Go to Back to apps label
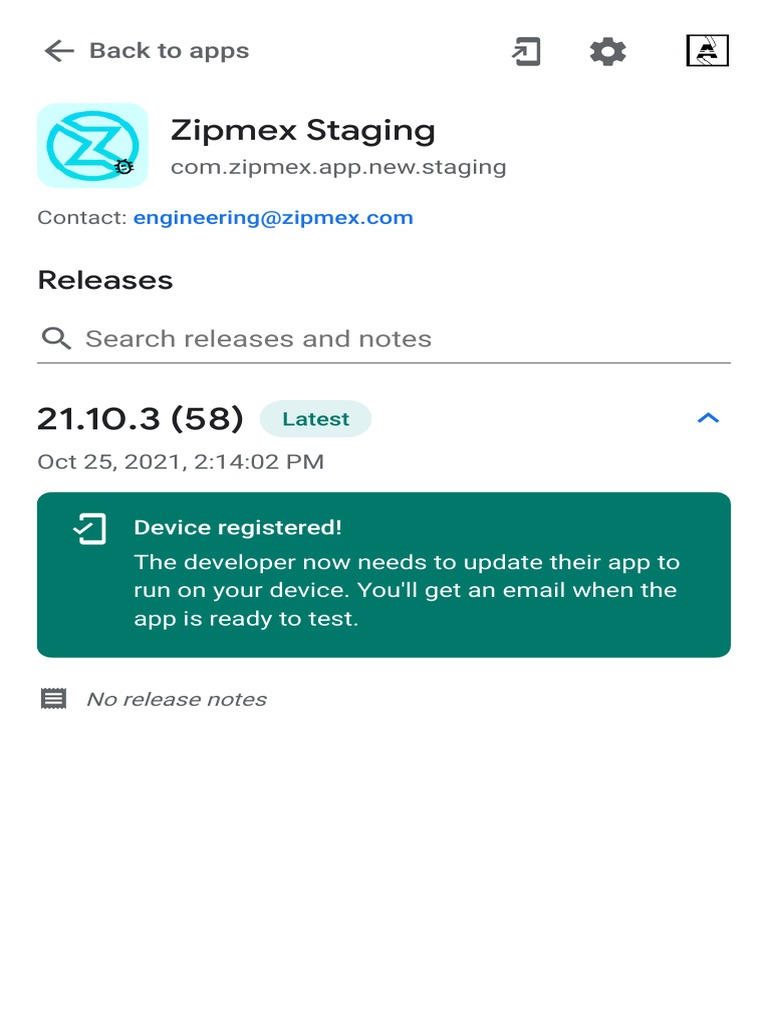 click(169, 51)
